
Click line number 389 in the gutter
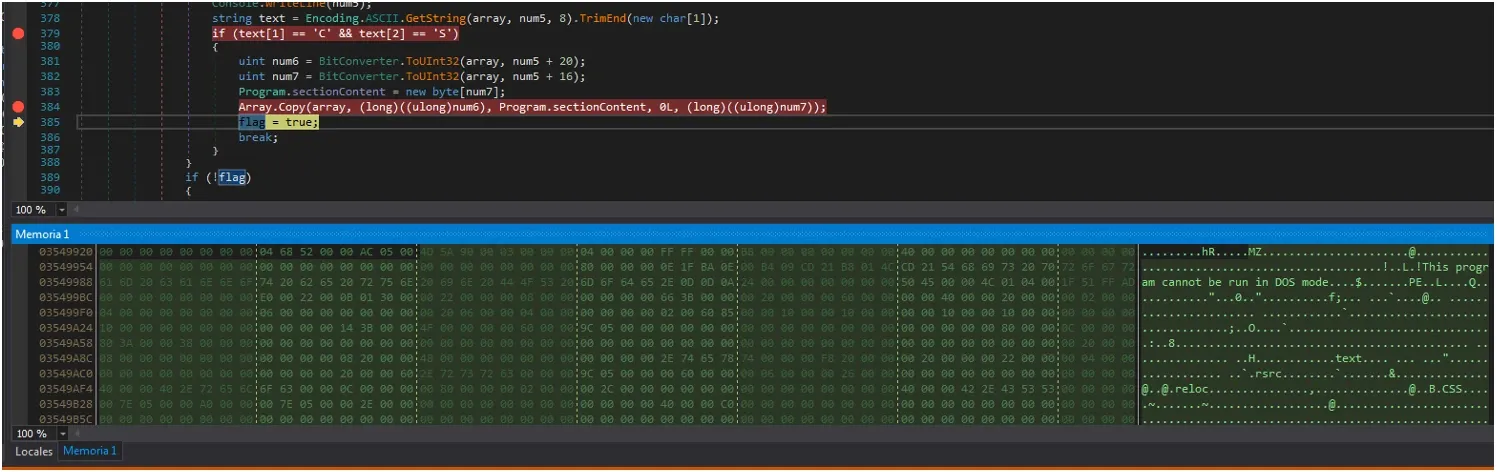(x=50, y=177)
